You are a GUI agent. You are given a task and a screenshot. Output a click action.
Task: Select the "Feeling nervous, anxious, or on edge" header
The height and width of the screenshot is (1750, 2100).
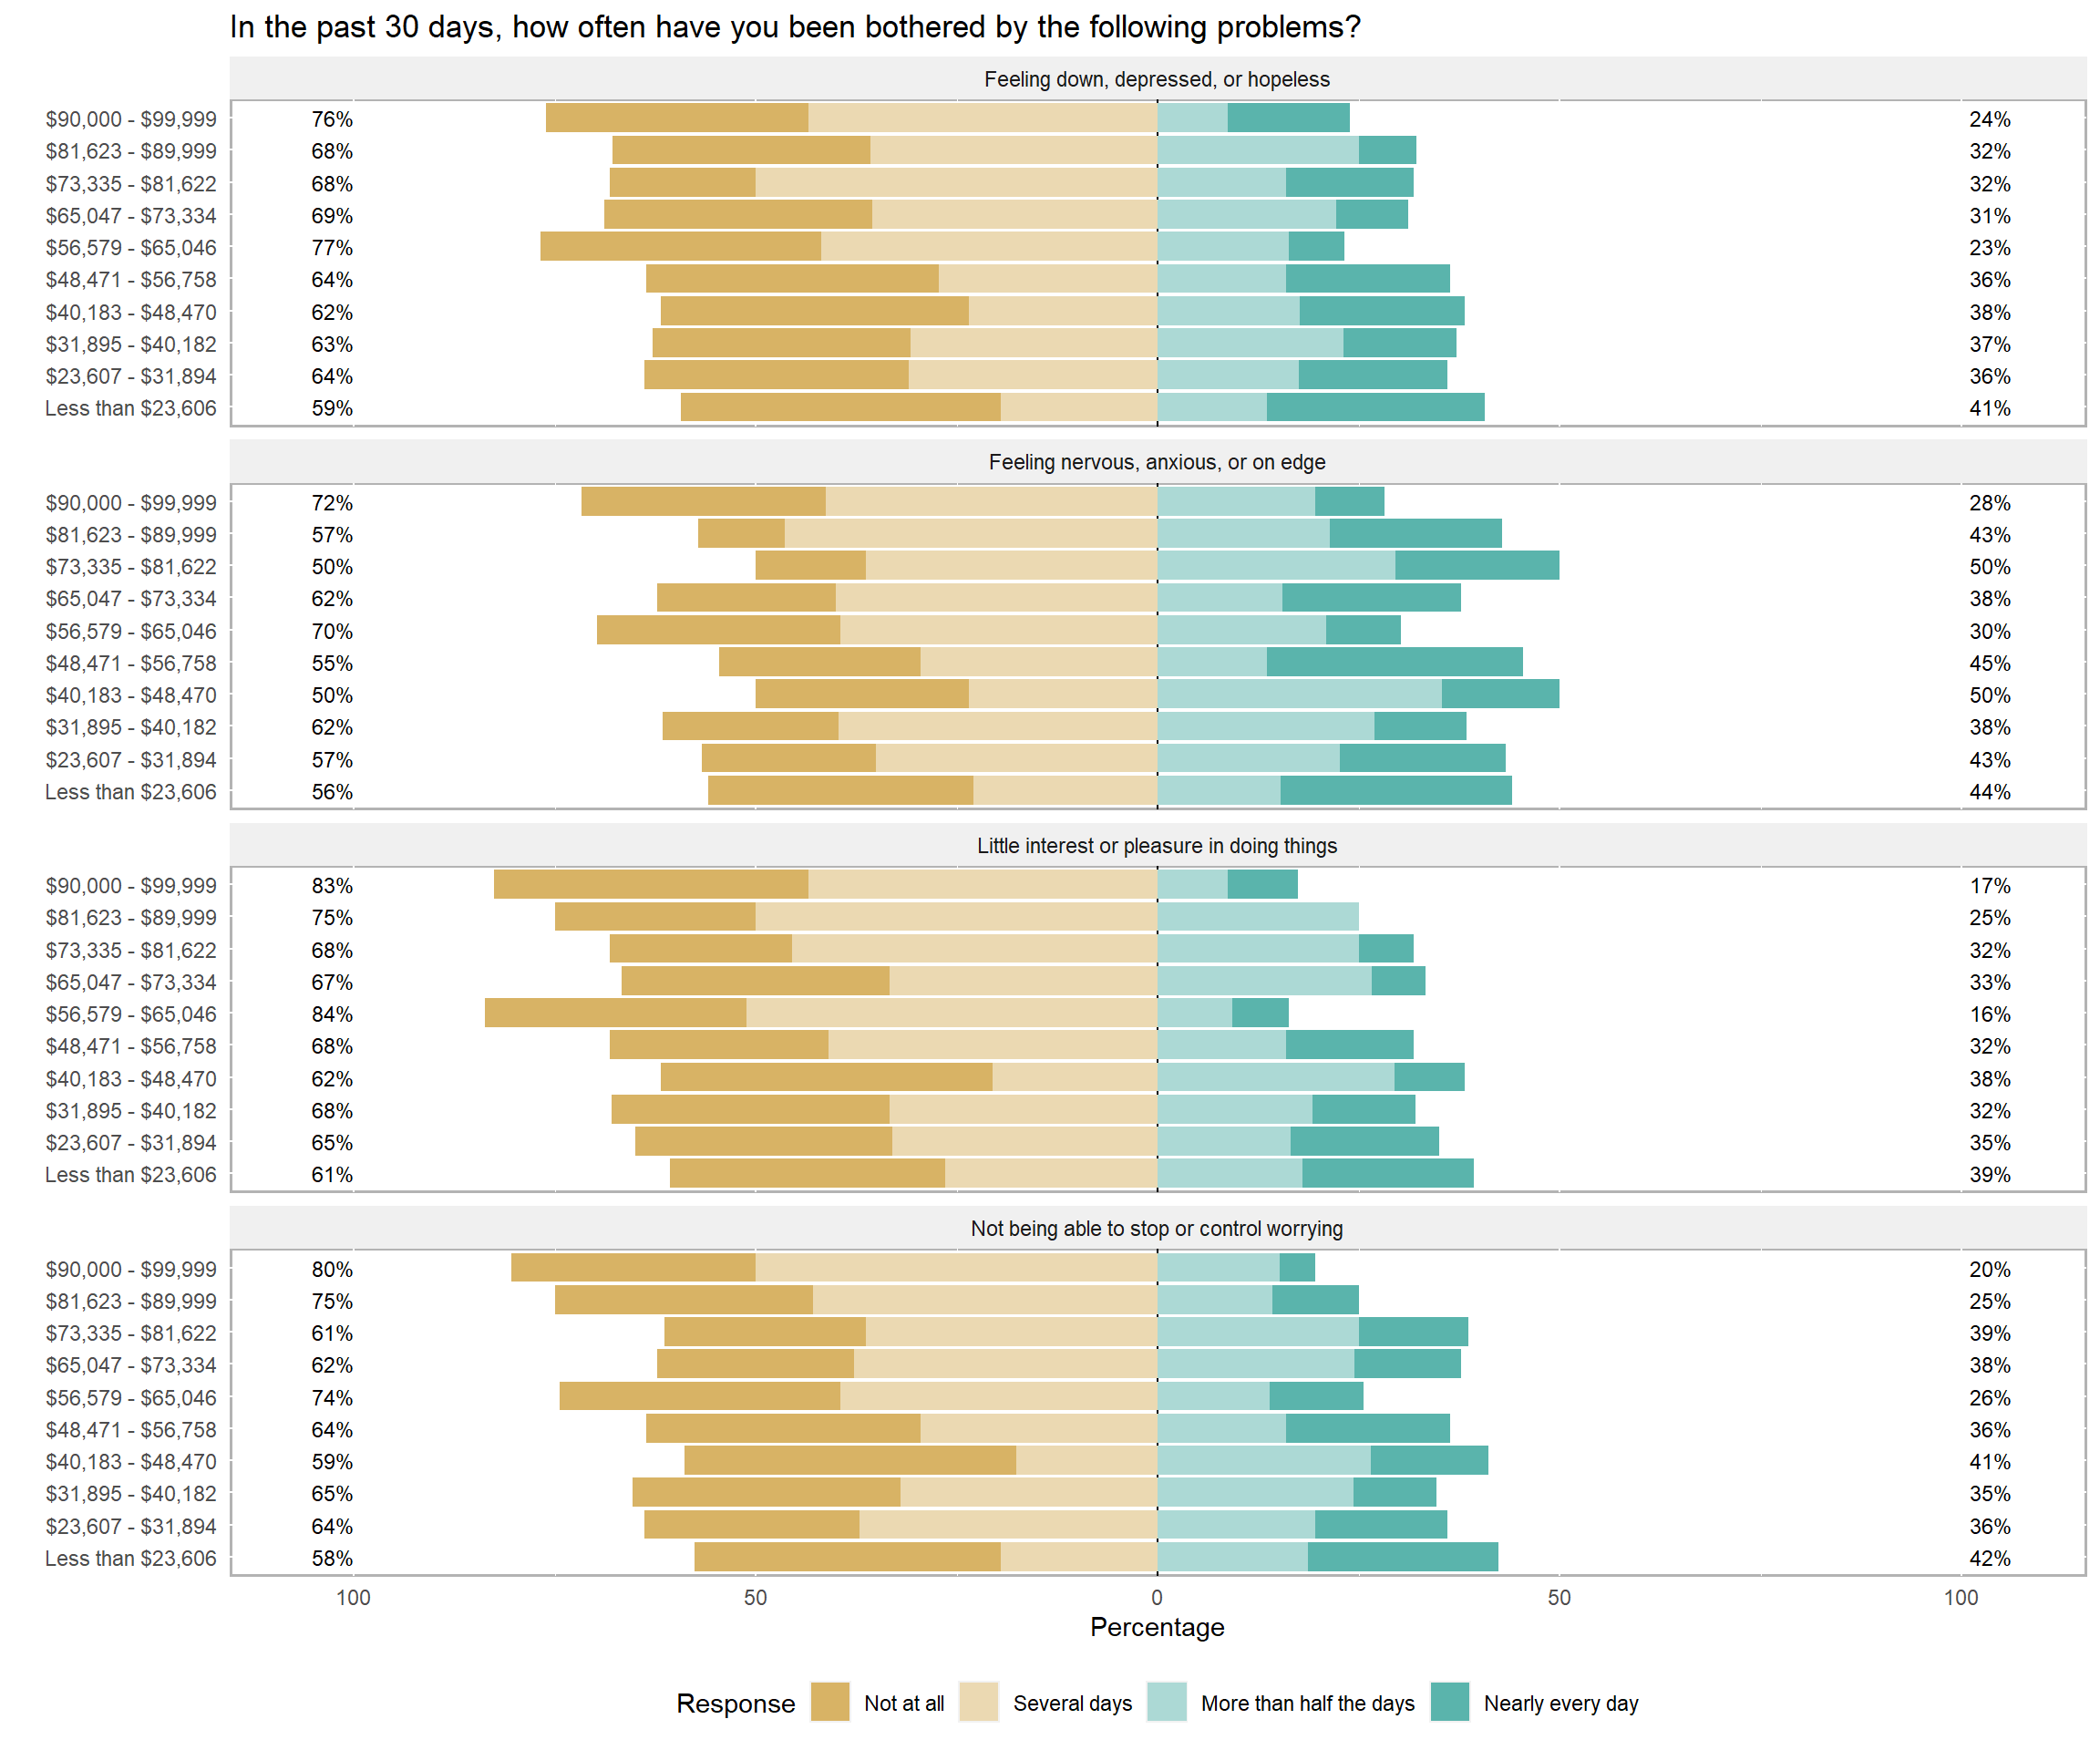point(1156,462)
